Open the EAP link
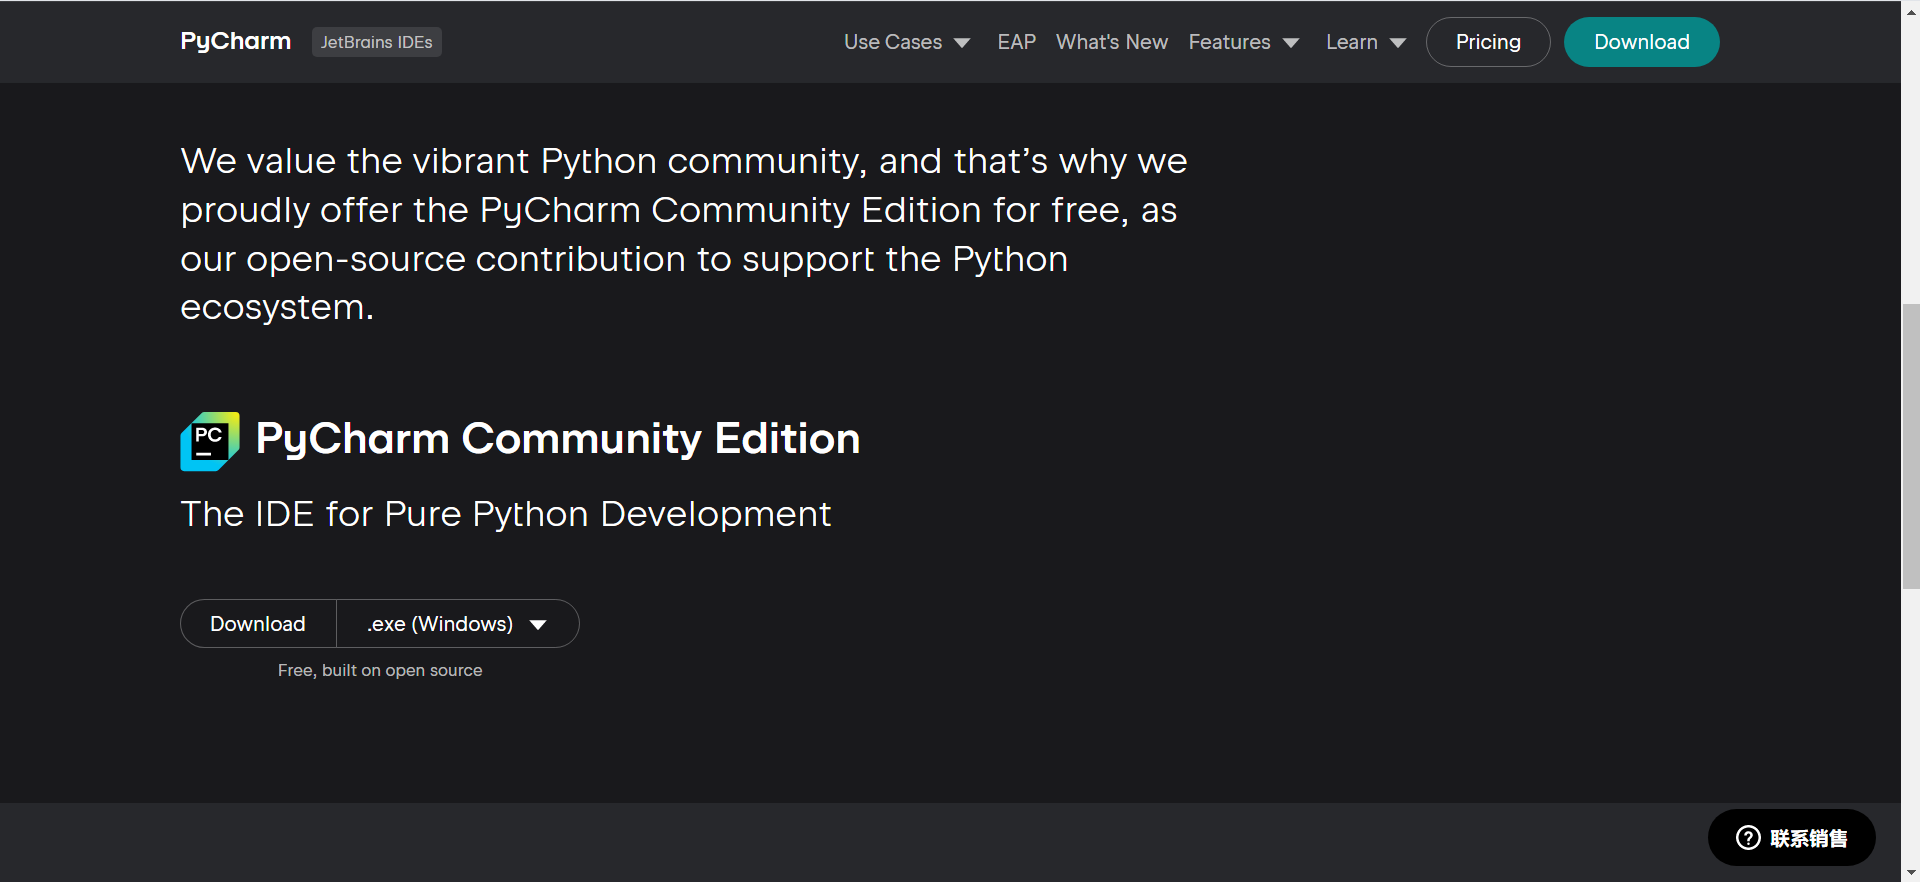This screenshot has height=882, width=1920. (x=1016, y=42)
